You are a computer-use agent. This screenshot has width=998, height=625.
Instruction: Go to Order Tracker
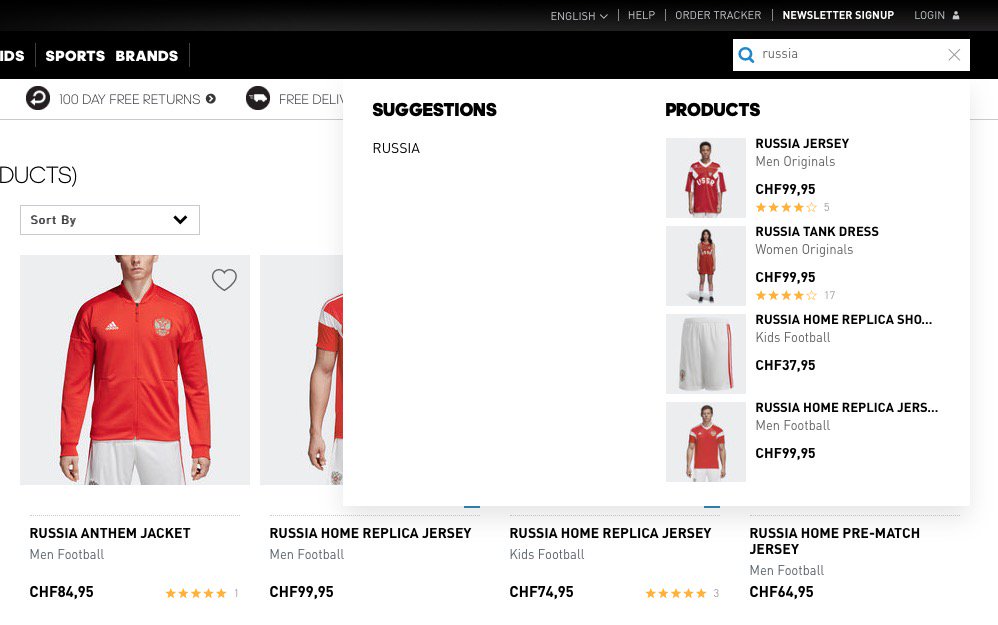click(718, 15)
